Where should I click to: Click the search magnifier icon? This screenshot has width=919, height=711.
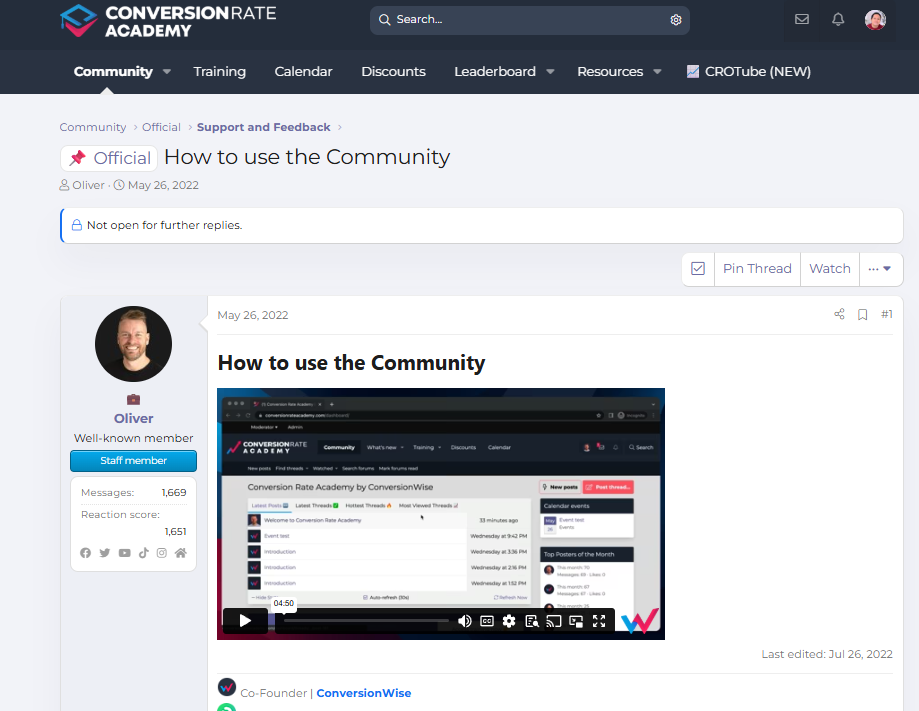[x=384, y=20]
